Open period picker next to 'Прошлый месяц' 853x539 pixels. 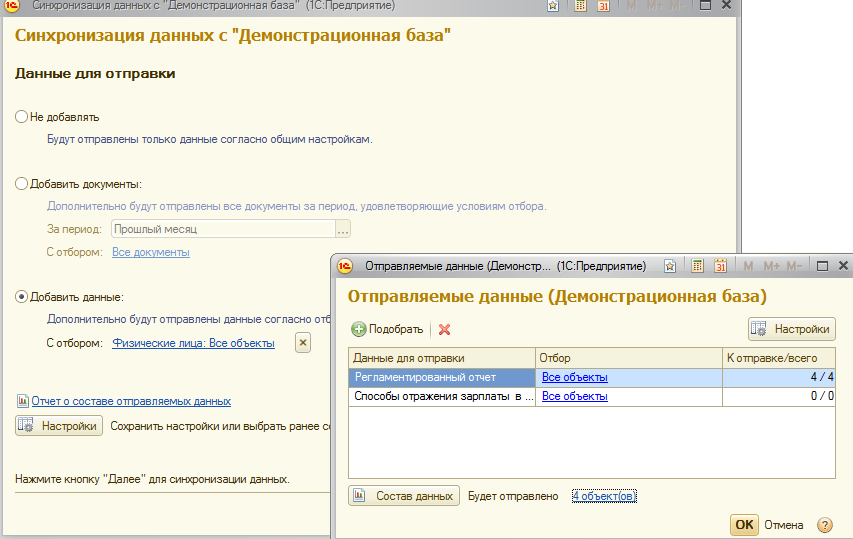(343, 229)
